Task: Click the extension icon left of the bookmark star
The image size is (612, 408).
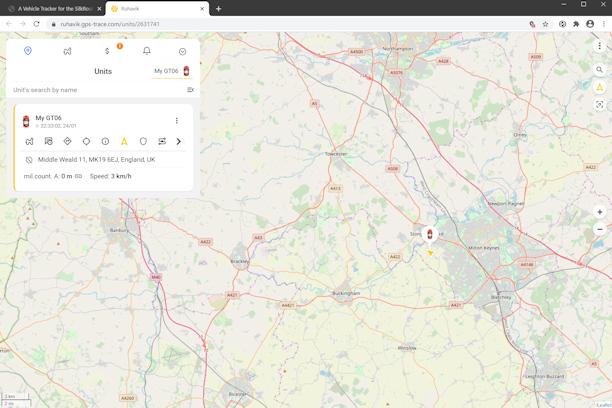Action: (532, 24)
